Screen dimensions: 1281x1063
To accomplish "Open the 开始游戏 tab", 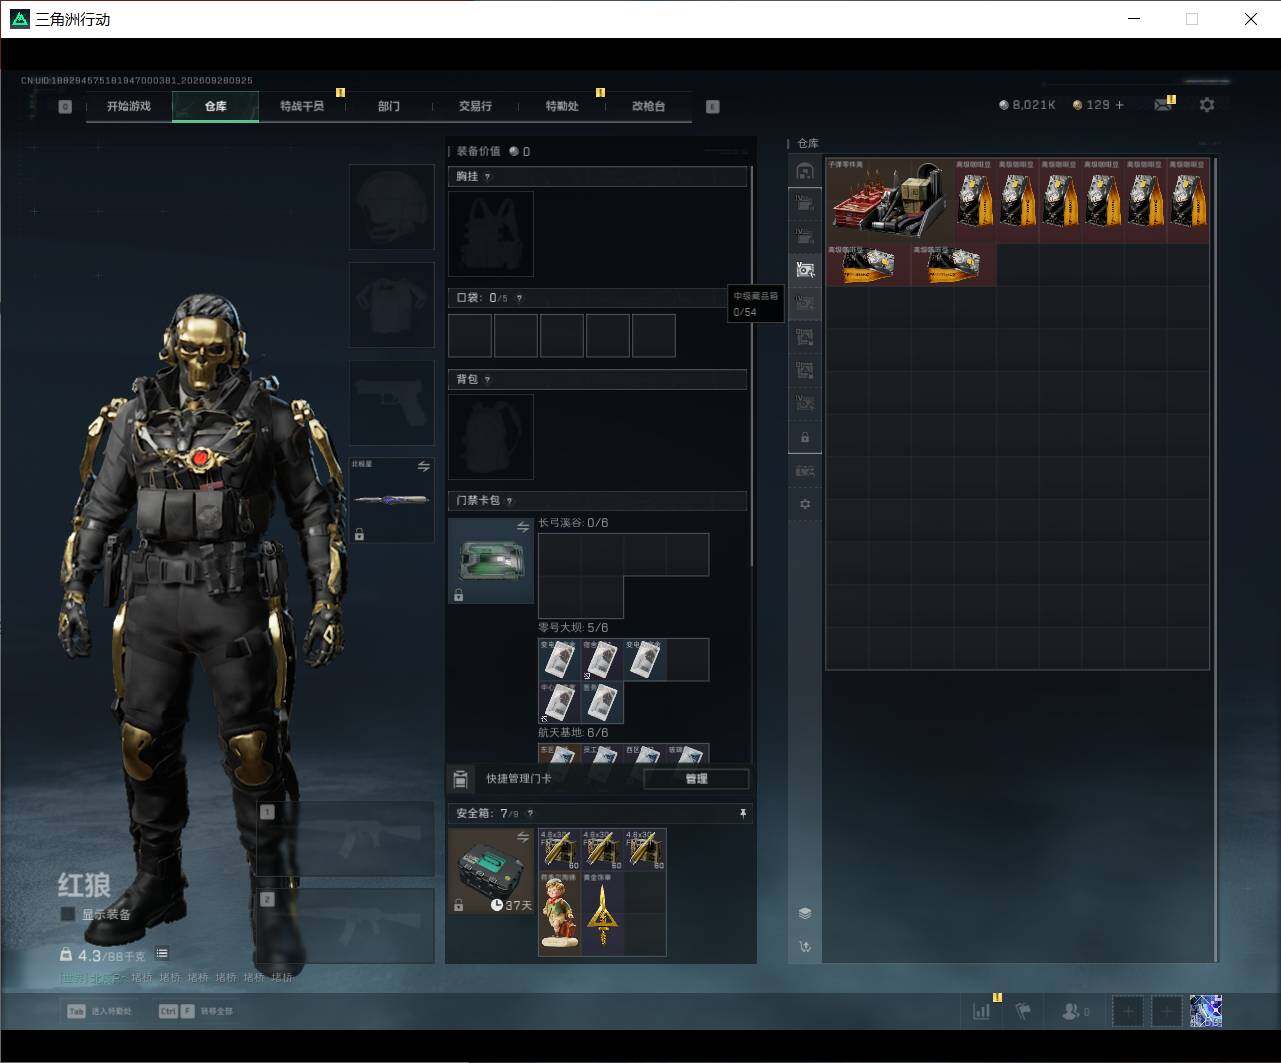I will pos(129,106).
